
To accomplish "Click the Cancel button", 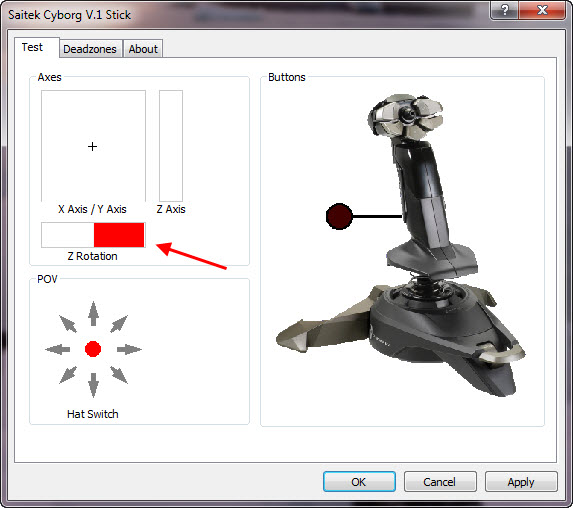I will click(x=440, y=482).
